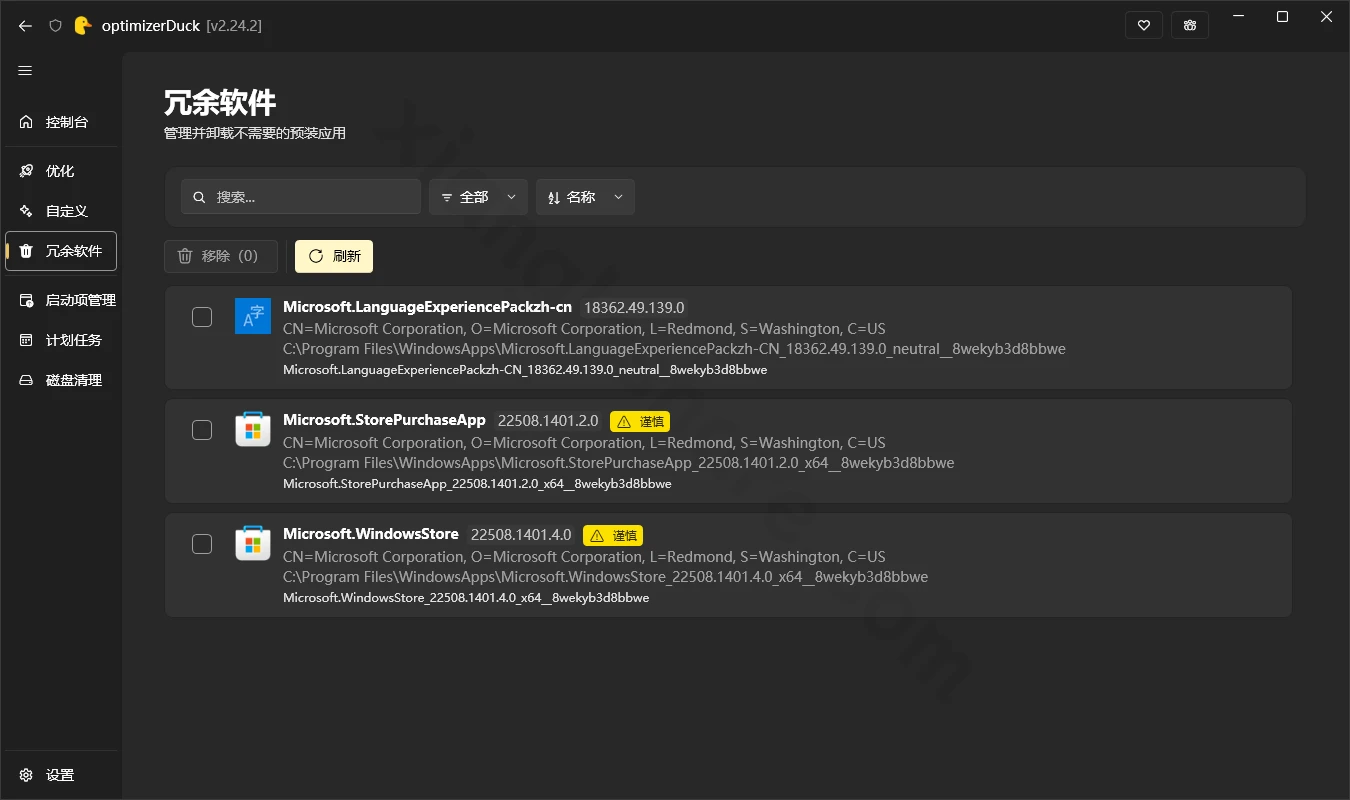Click the magnifier icon in search box
Image resolution: width=1350 pixels, height=800 pixels.
pyautogui.click(x=199, y=197)
